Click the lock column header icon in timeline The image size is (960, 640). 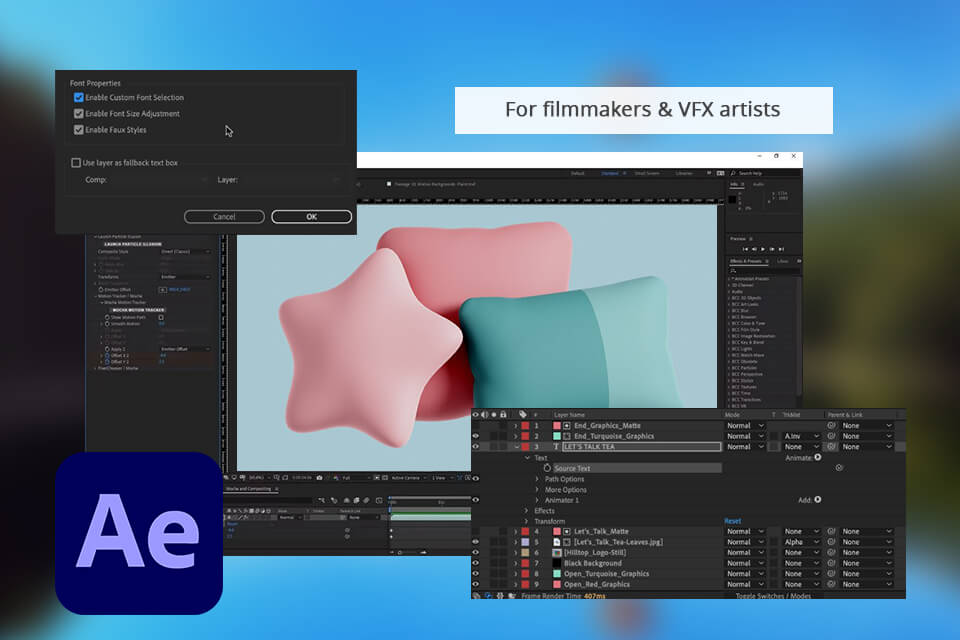(503, 415)
